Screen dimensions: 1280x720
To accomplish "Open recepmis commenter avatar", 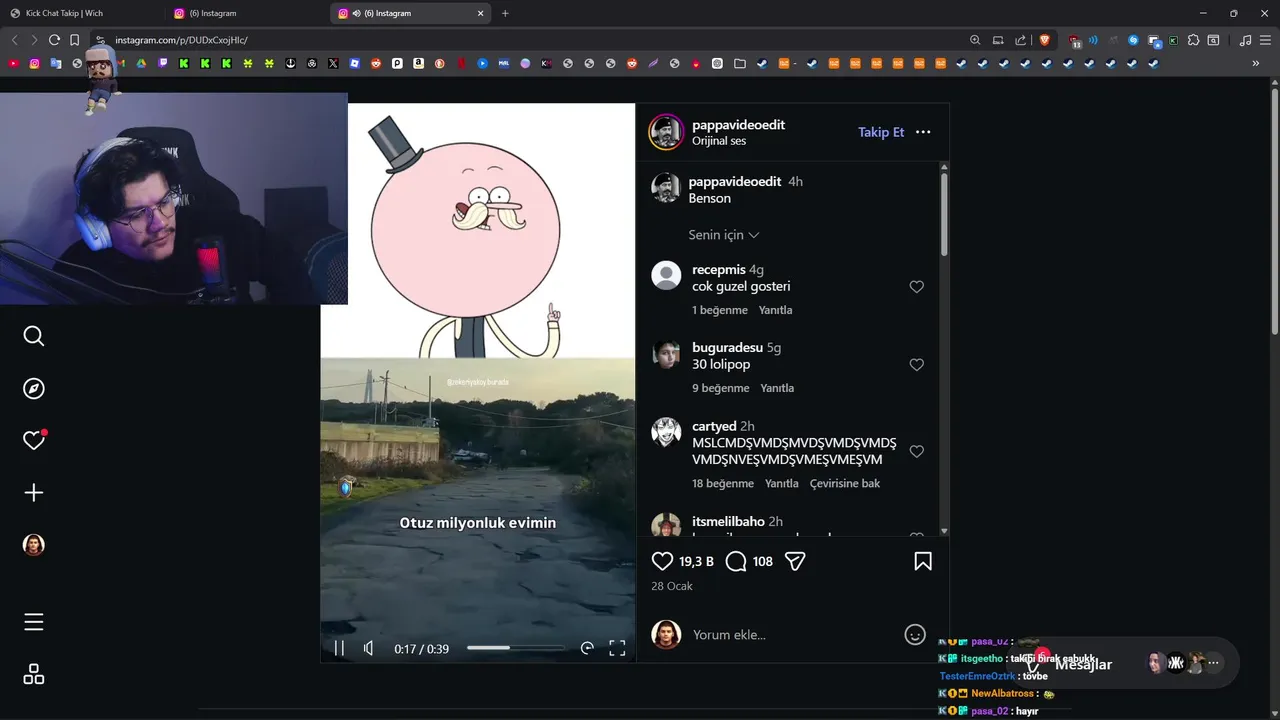I will (666, 275).
